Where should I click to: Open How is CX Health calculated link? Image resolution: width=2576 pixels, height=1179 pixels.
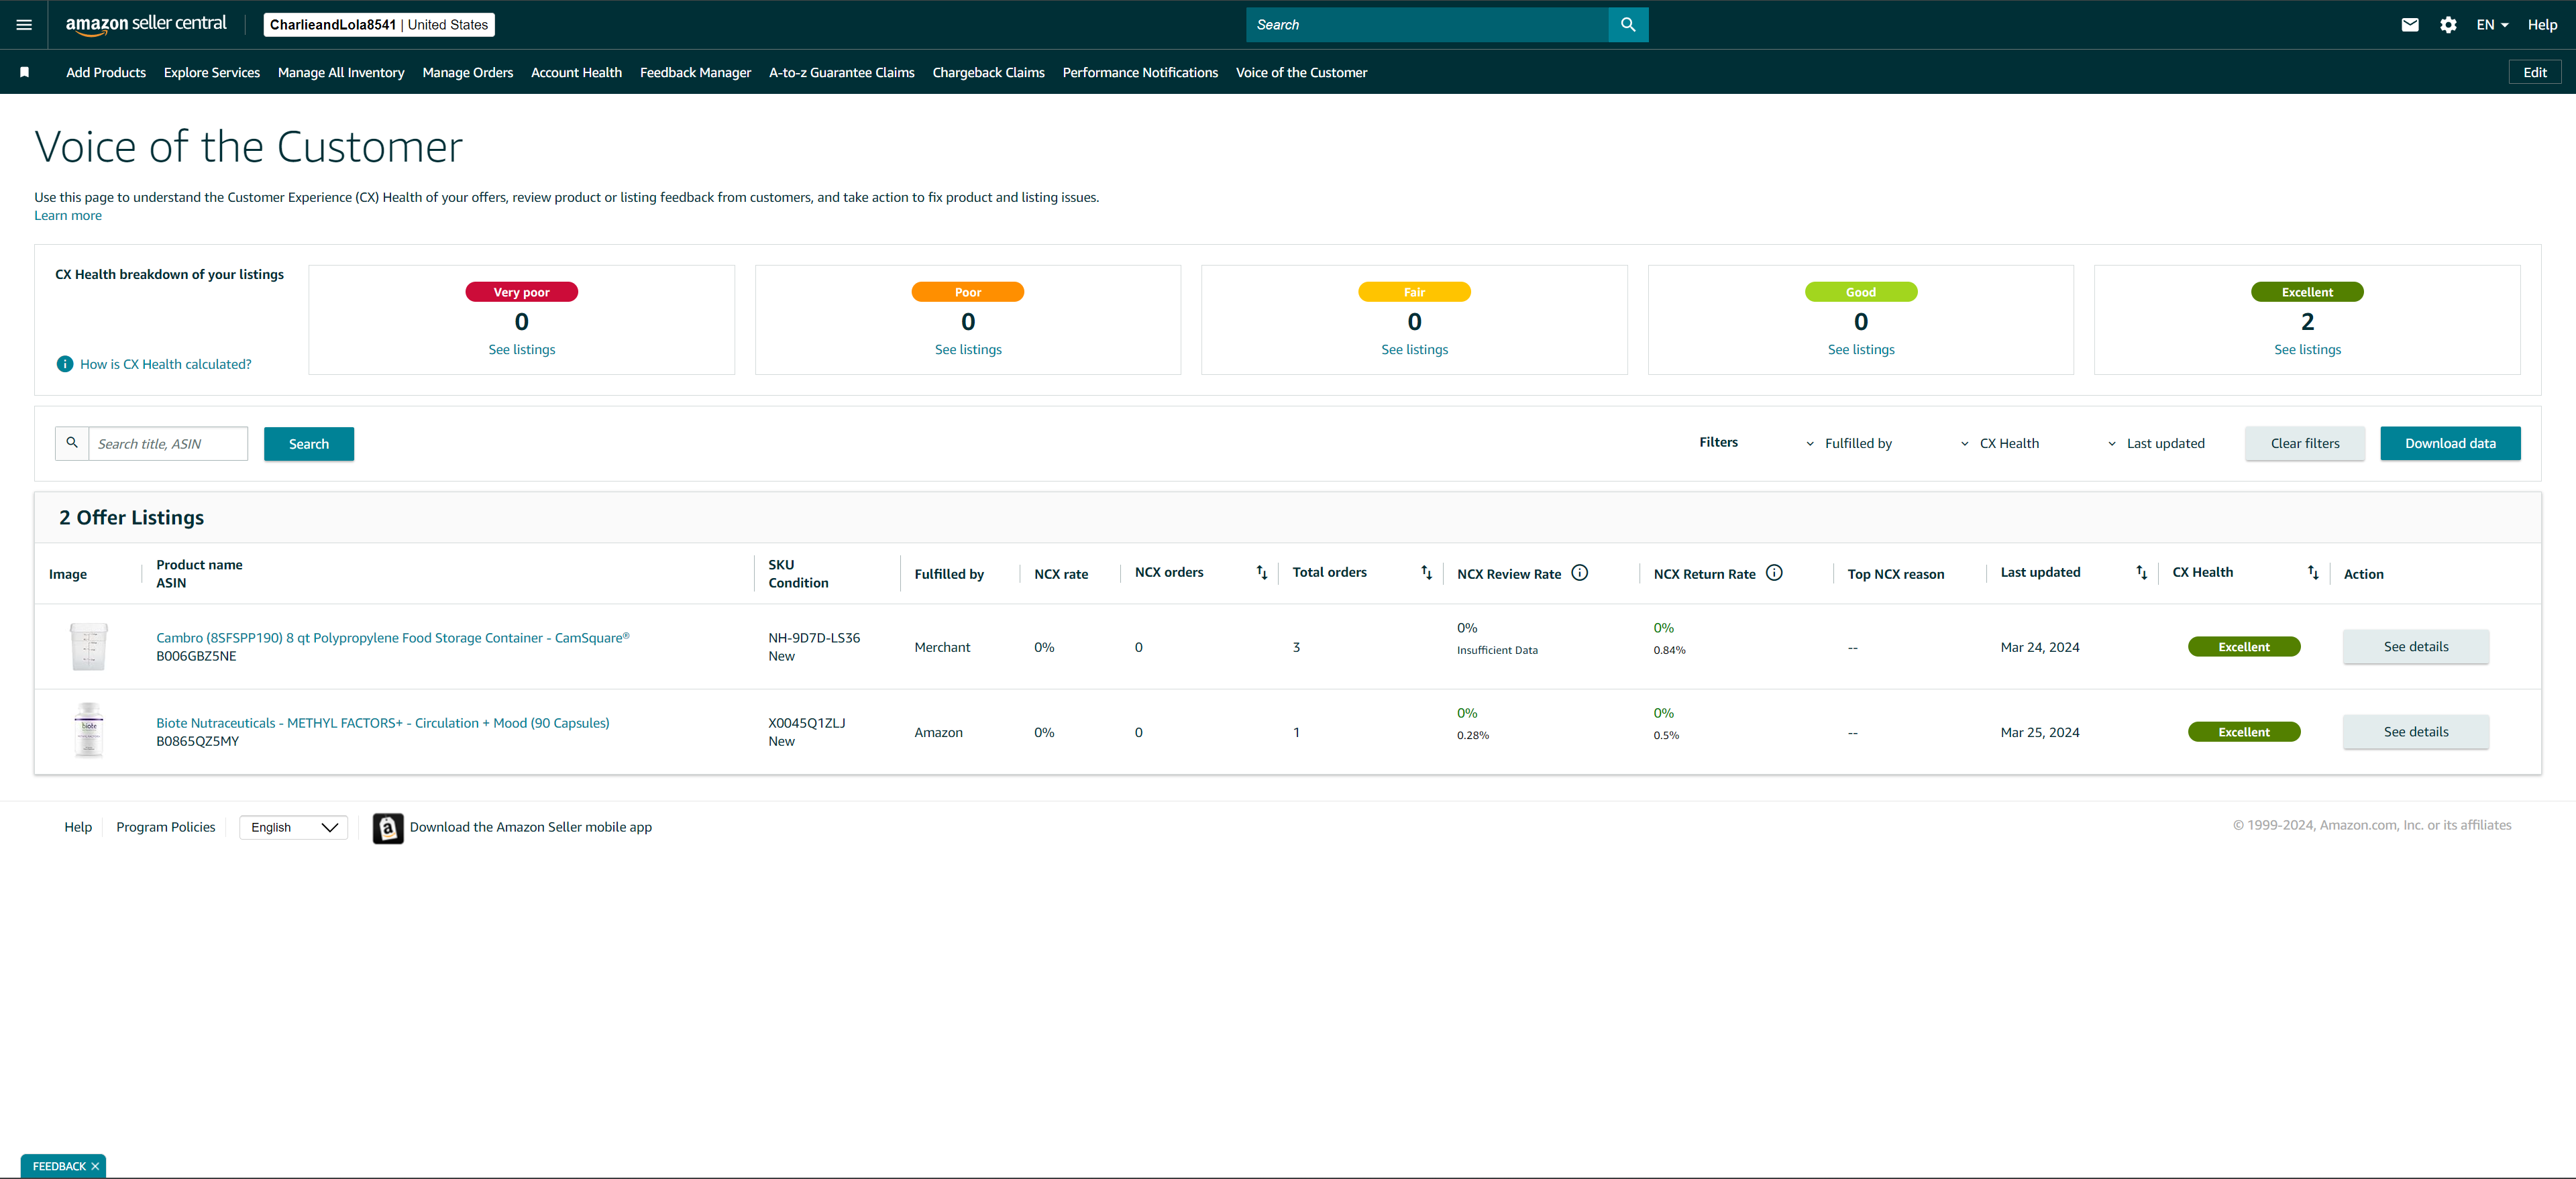tap(166, 364)
